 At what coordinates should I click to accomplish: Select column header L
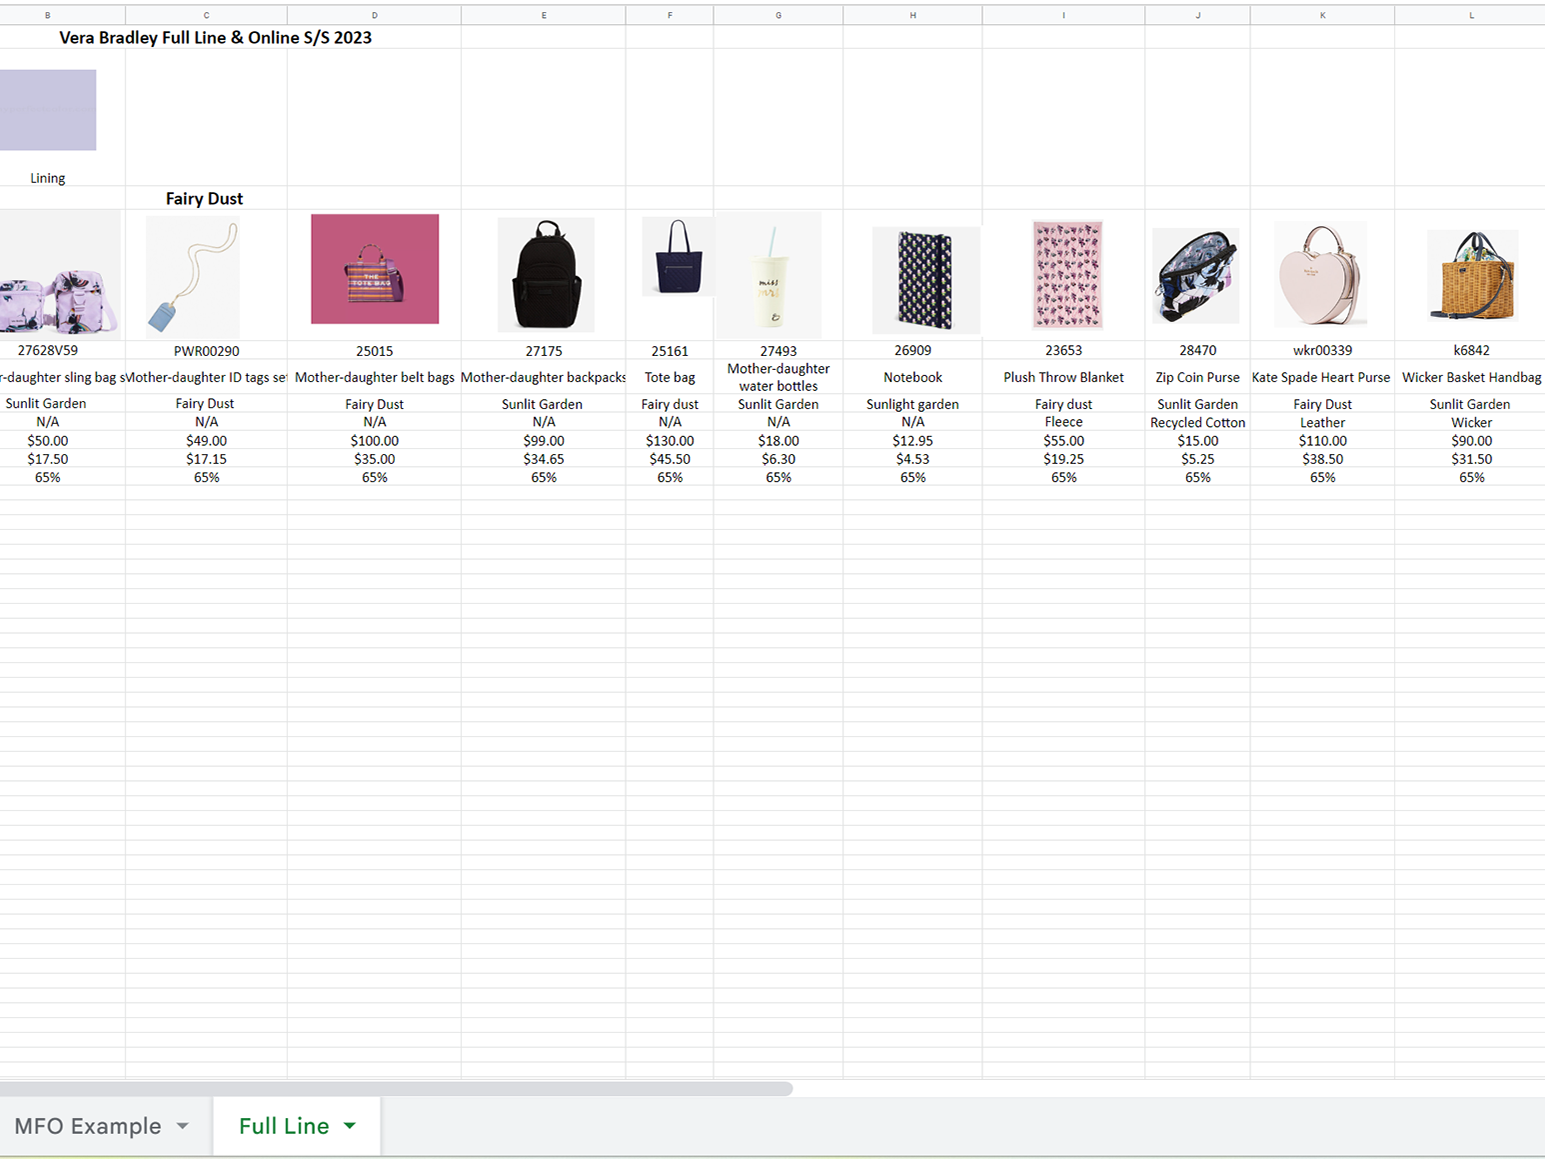point(1471,15)
